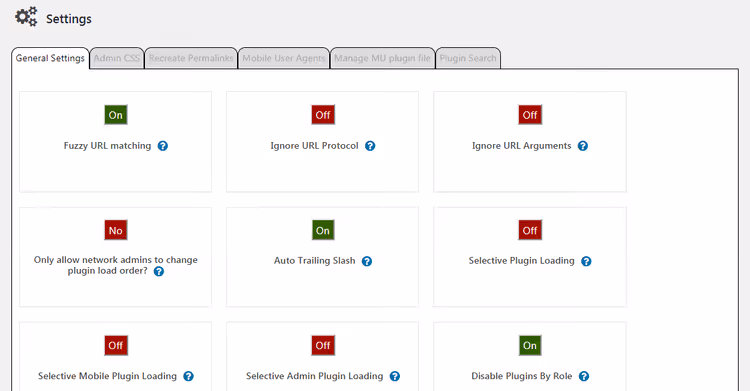Toggle Fuzzy URL matching On button
This screenshot has height=391, width=750.
[116, 115]
